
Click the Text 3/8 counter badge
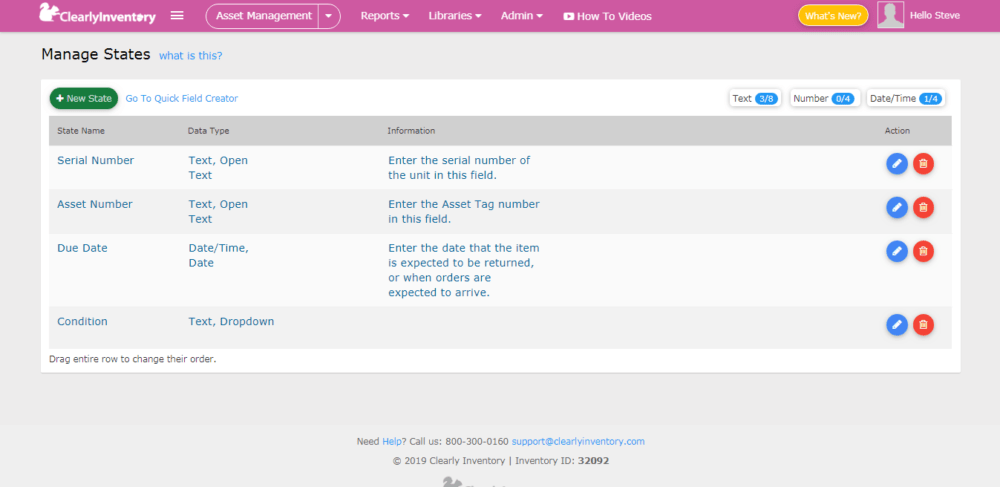755,98
